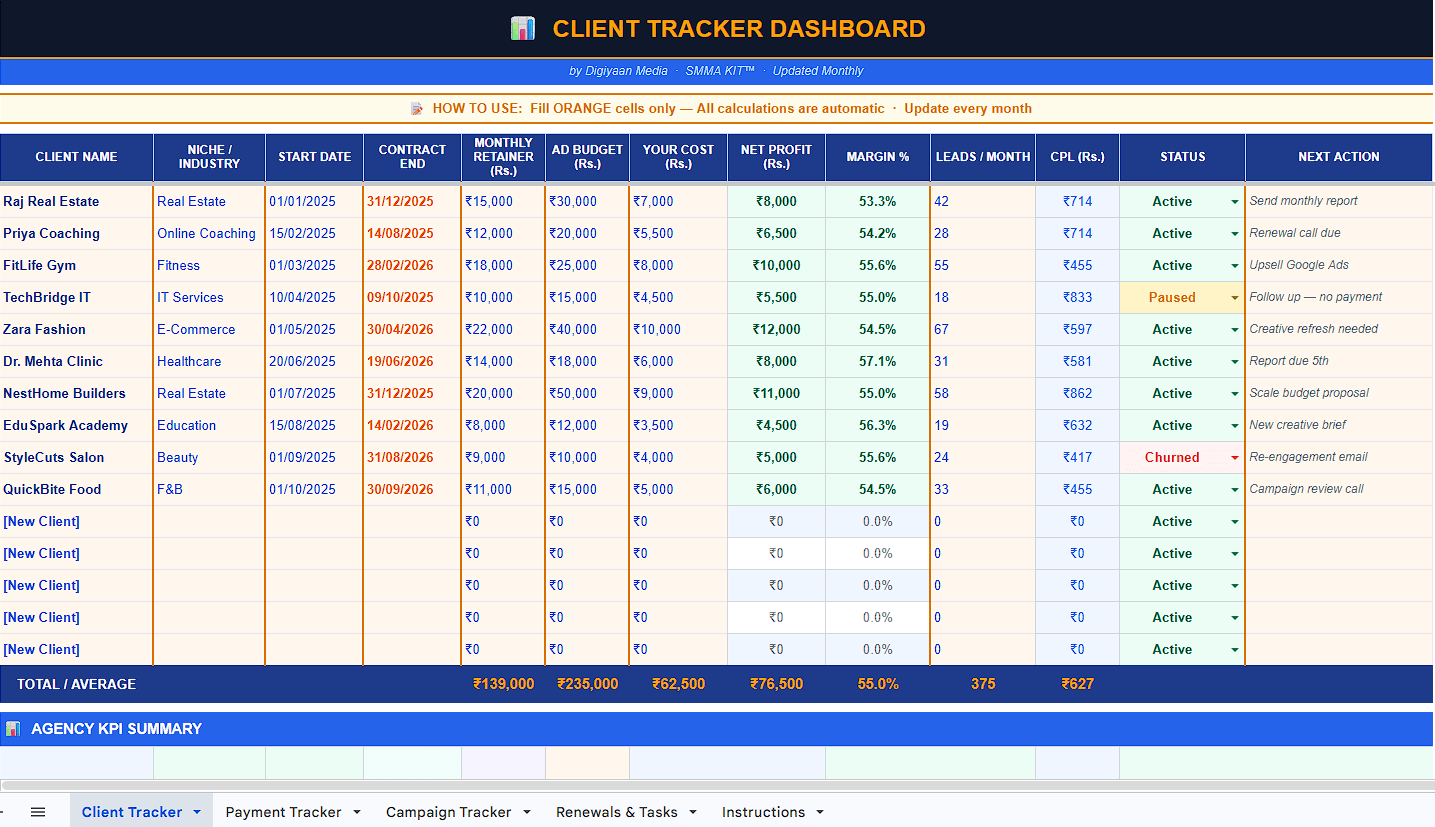Open the Renewals & Tasks tab arrow menu
The image size is (1435, 827).
(693, 812)
